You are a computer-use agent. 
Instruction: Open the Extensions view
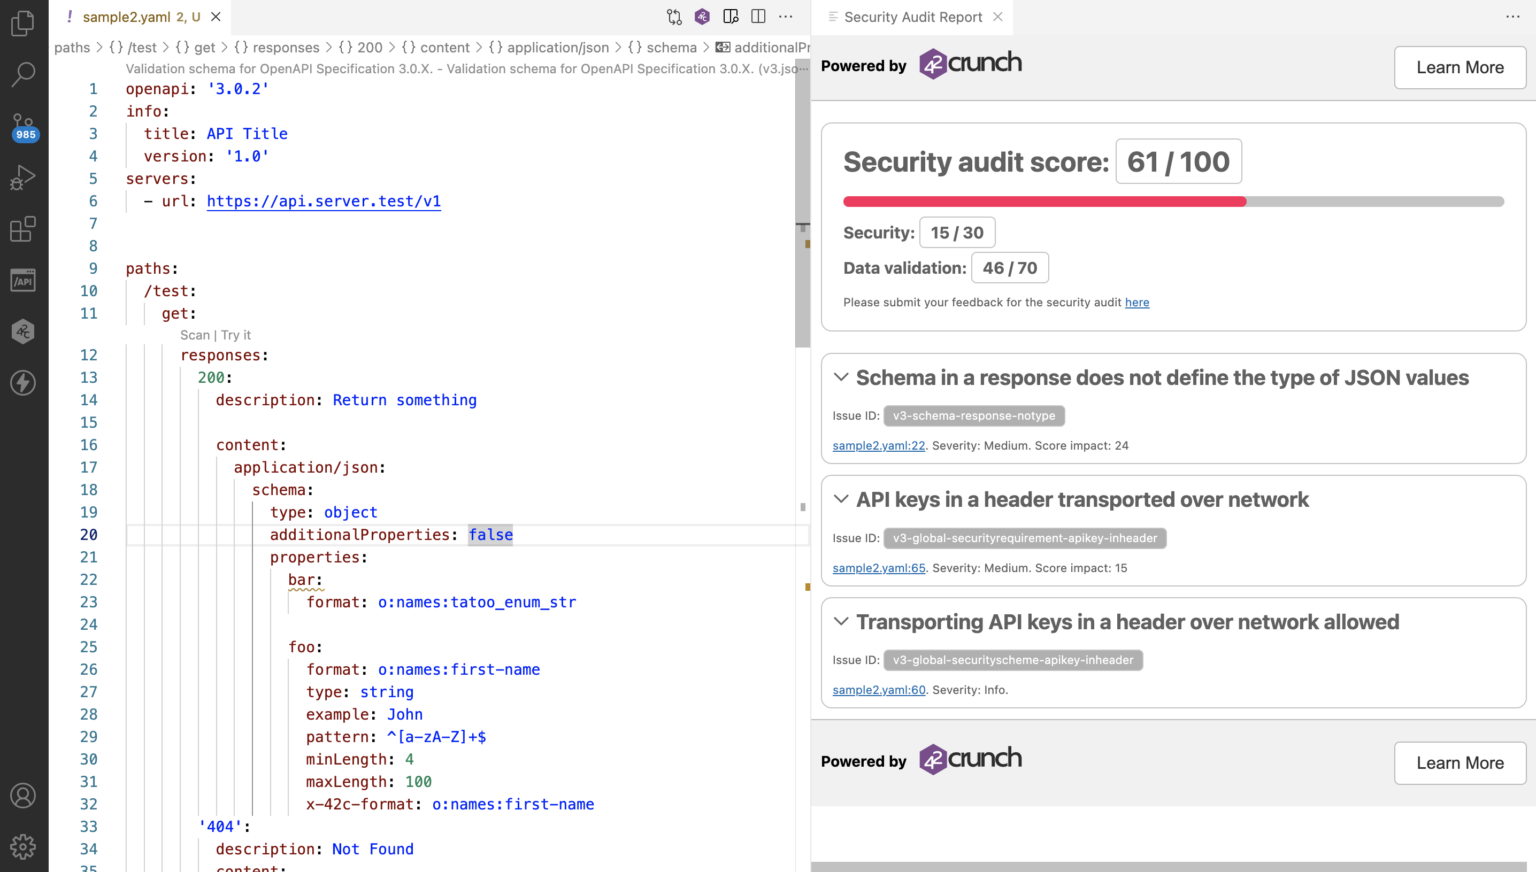(23, 229)
